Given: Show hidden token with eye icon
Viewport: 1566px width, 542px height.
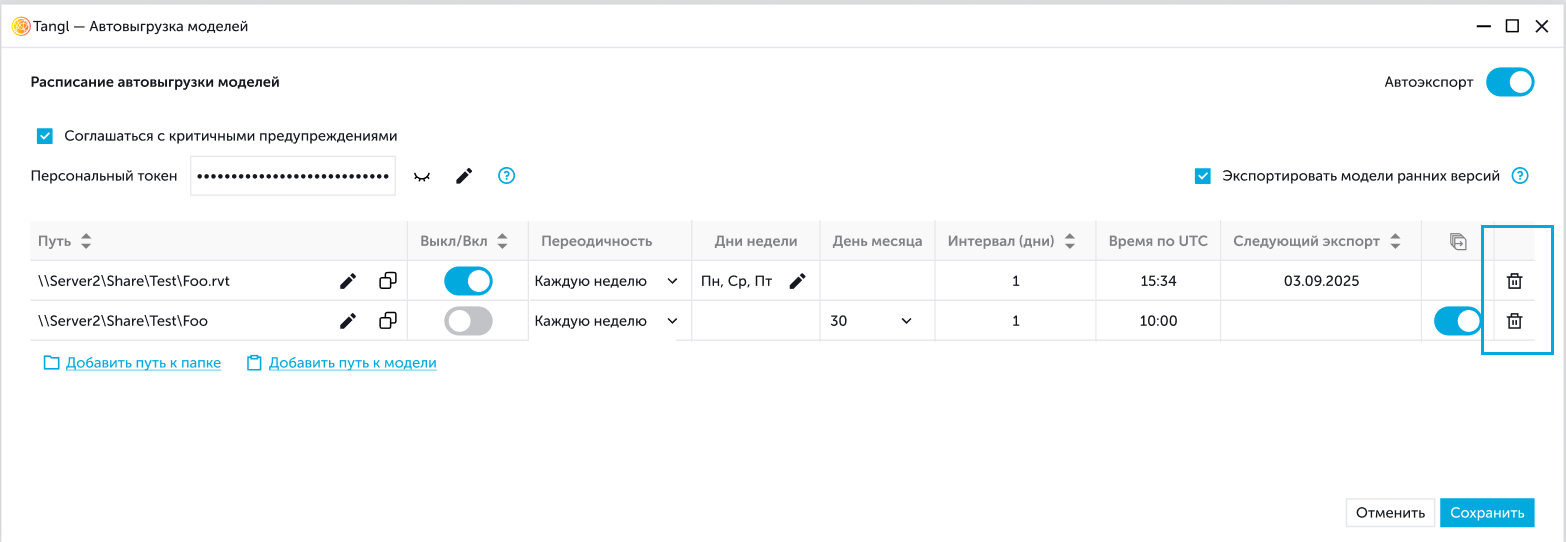Looking at the screenshot, I should coord(422,176).
